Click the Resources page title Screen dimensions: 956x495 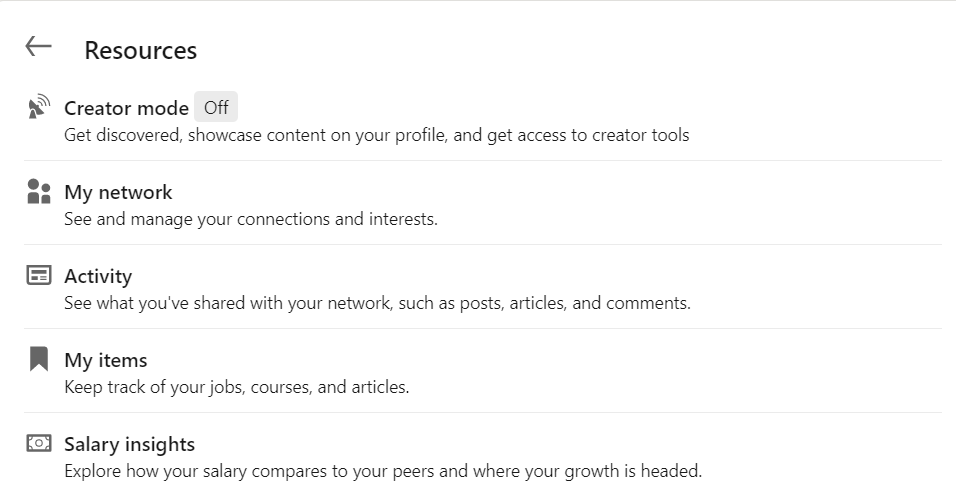coord(140,50)
